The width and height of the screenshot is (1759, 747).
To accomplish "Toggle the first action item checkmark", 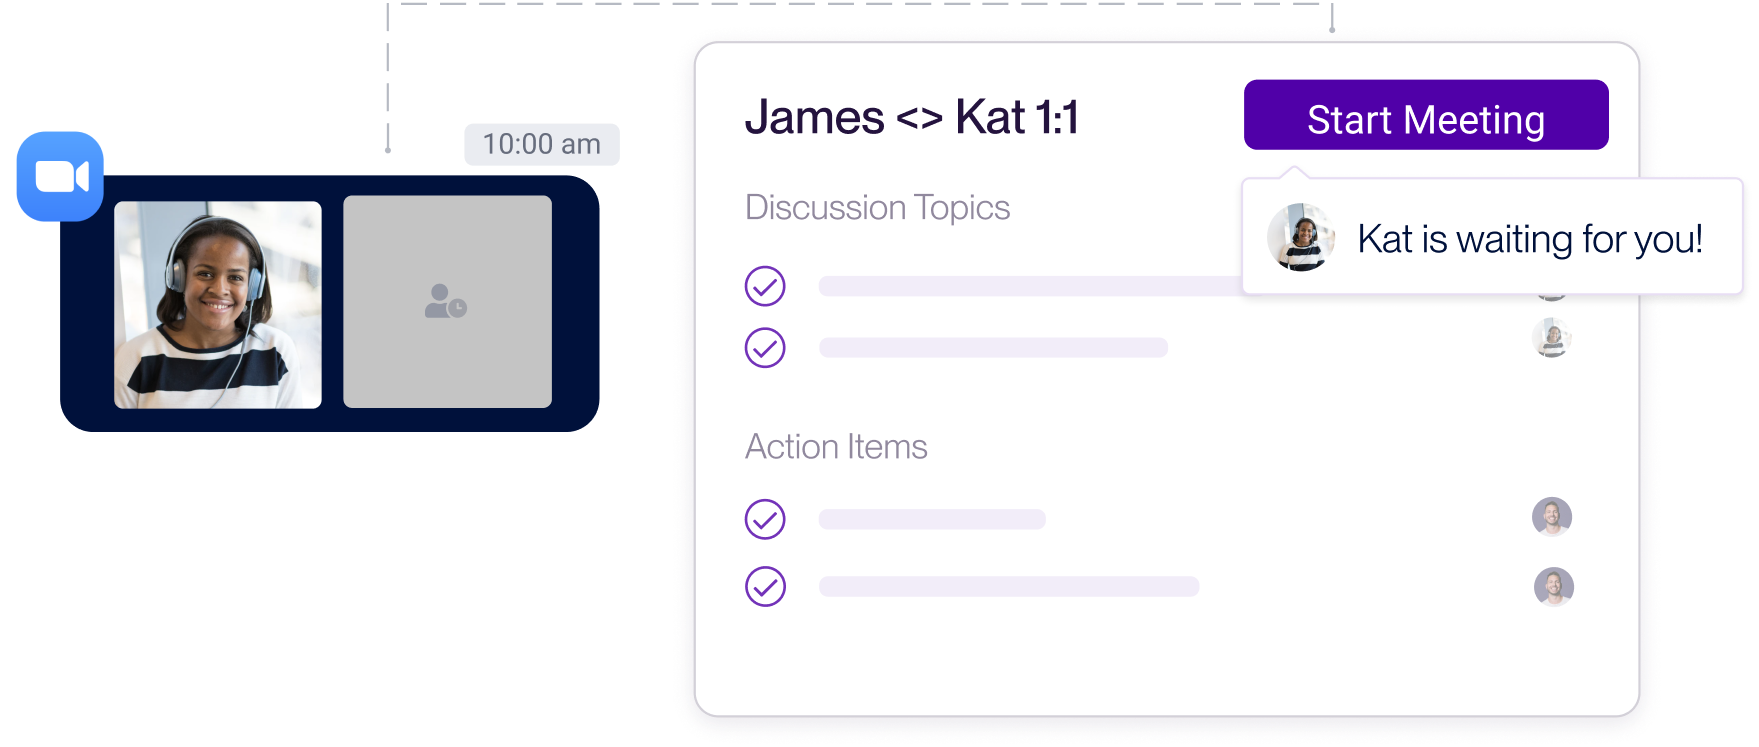I will [765, 519].
